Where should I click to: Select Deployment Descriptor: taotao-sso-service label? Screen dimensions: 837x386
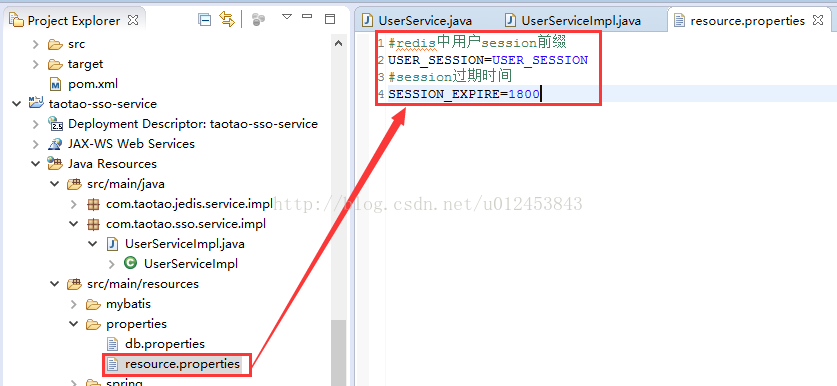pyautogui.click(x=193, y=124)
